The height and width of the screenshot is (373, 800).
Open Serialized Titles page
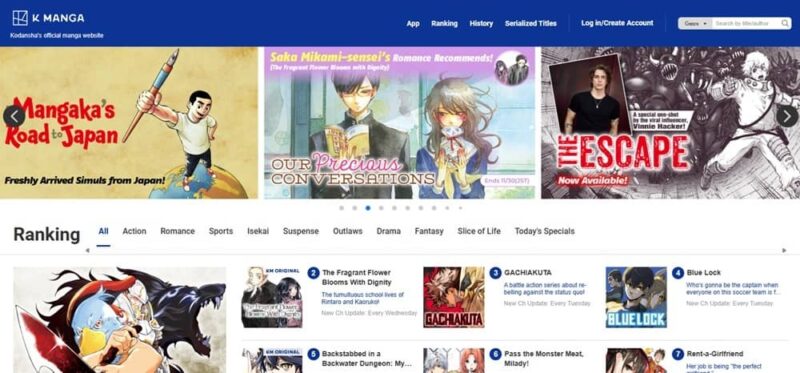(x=531, y=23)
